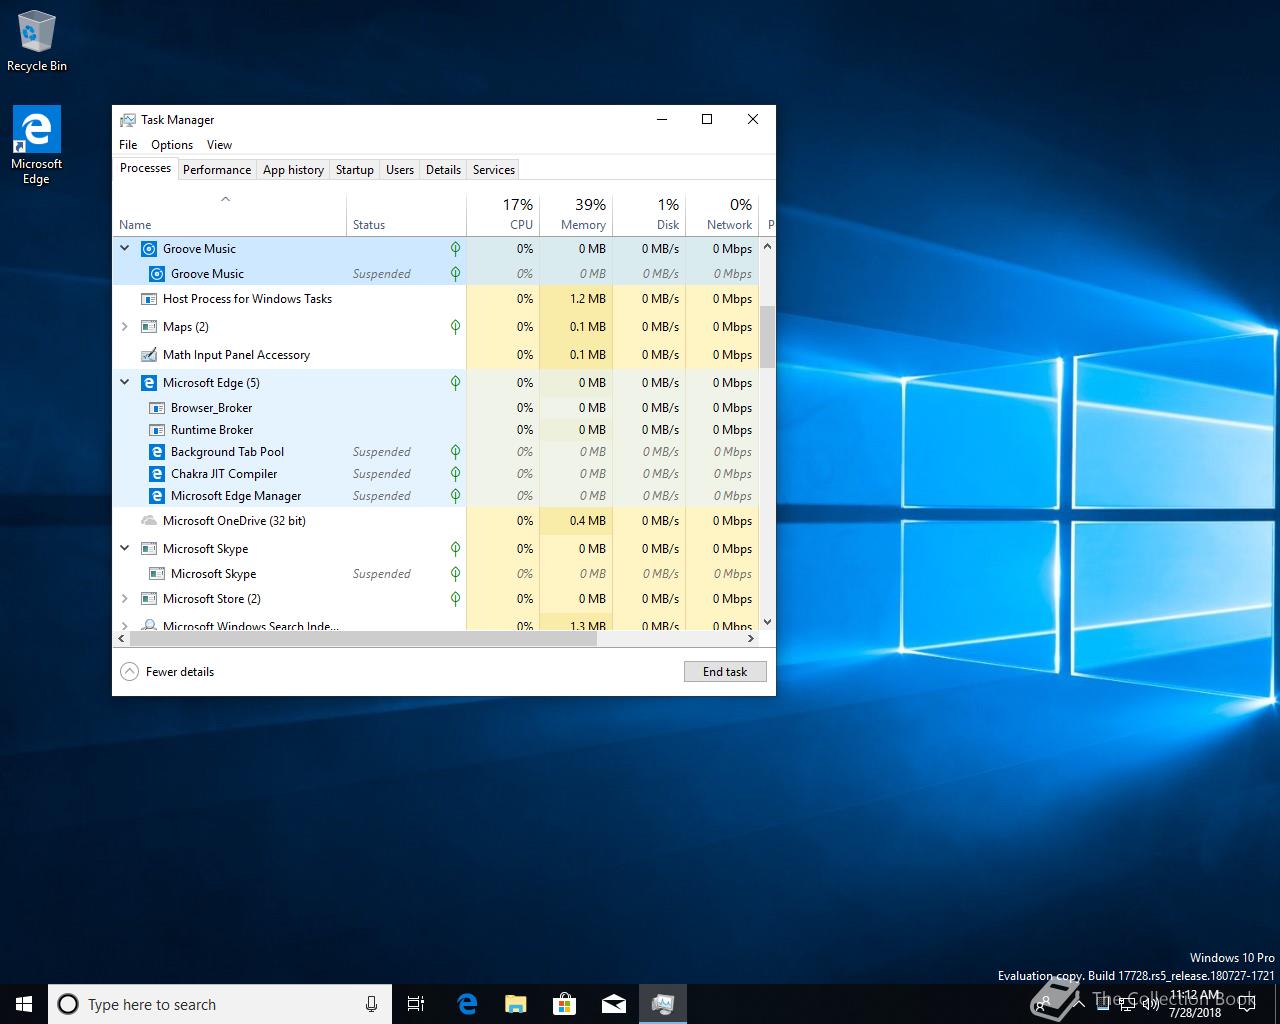Click the taskbar clock showing 7/28/2018
This screenshot has height=1024, width=1280.
pos(1195,1004)
